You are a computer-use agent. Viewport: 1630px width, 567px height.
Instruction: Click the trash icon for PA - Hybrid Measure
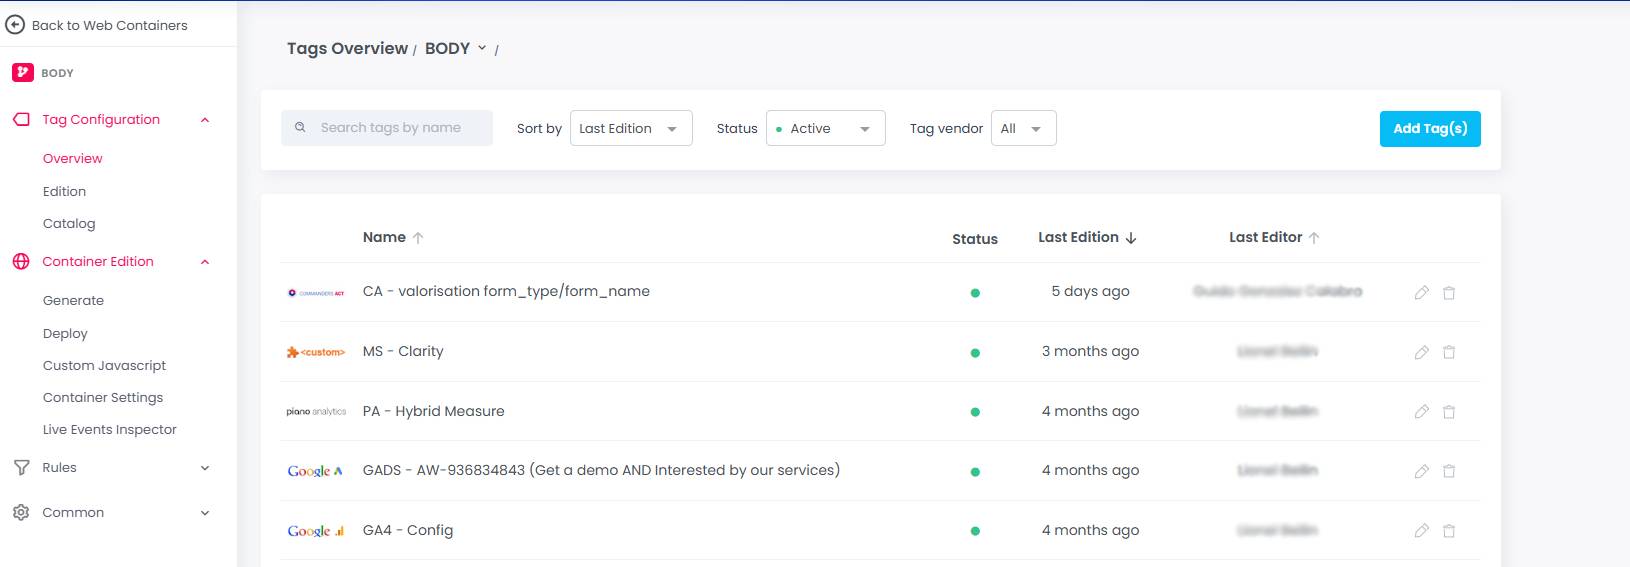1448,412
